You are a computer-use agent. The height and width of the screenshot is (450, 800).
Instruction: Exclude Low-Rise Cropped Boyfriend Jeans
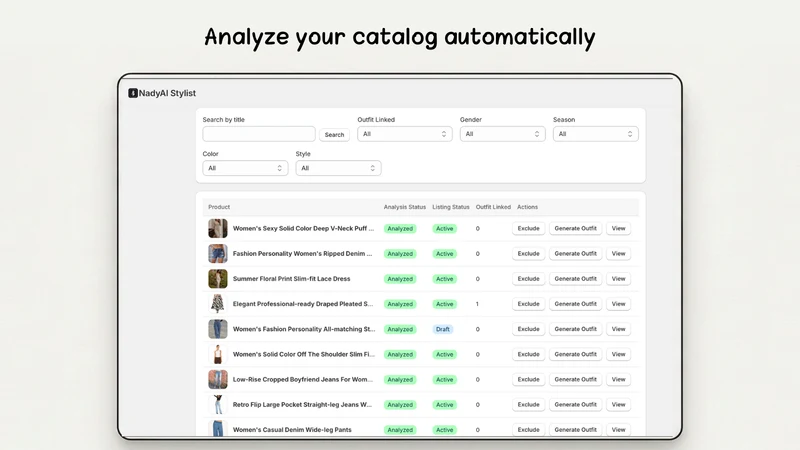[529, 380]
